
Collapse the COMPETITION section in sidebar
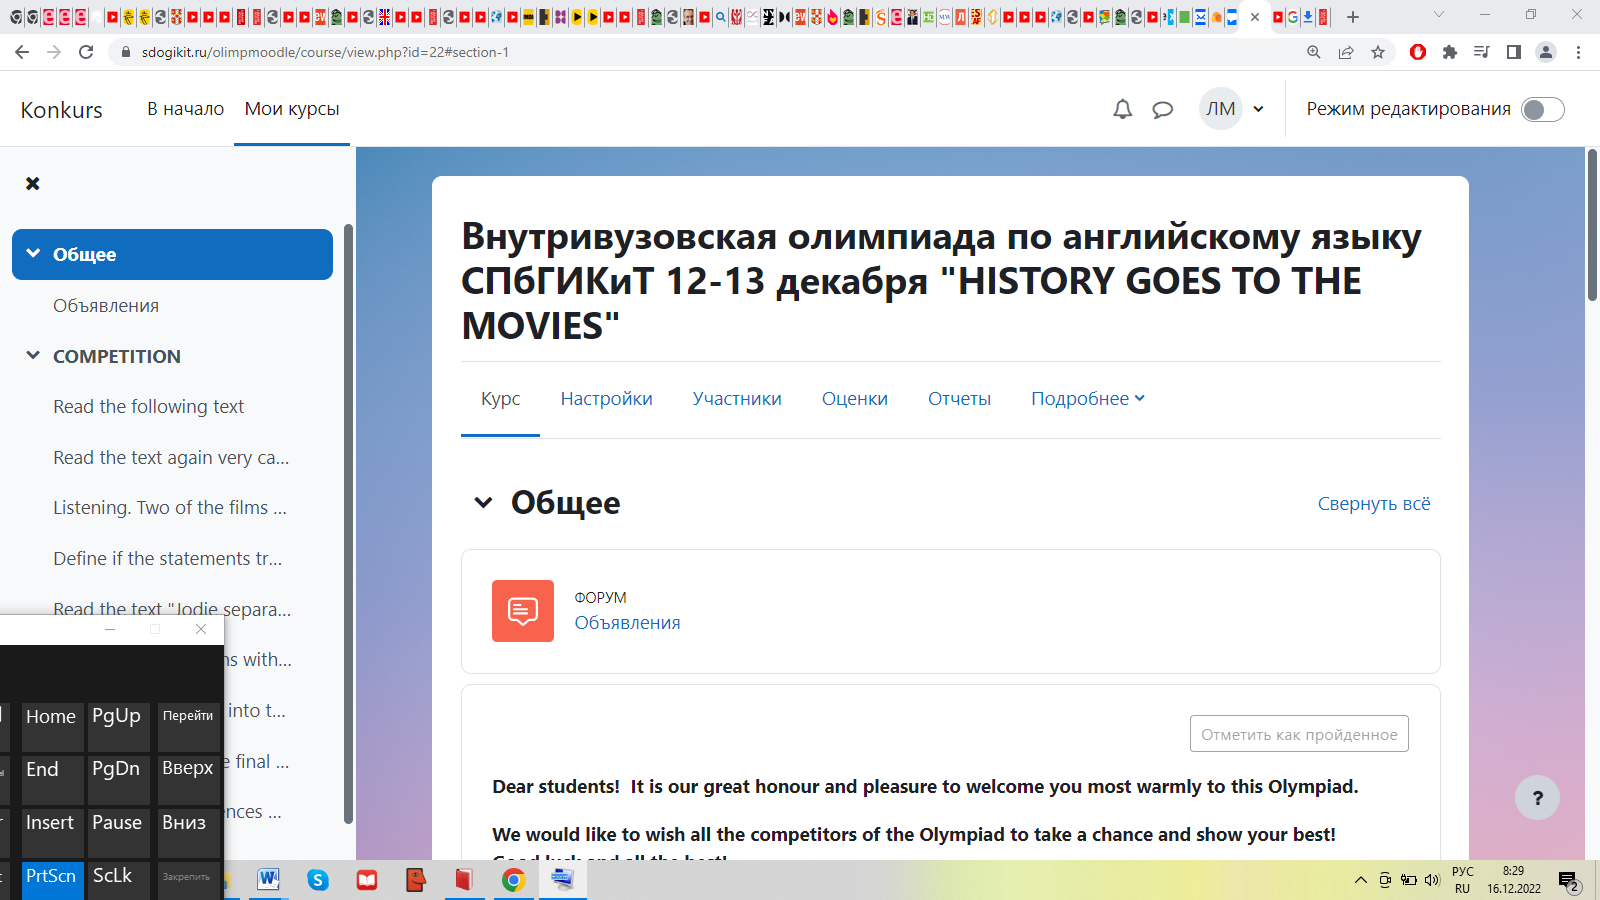(33, 356)
